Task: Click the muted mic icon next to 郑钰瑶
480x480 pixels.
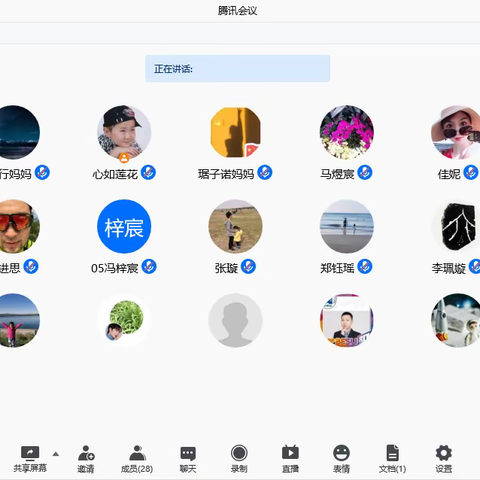Action: pyautogui.click(x=365, y=267)
